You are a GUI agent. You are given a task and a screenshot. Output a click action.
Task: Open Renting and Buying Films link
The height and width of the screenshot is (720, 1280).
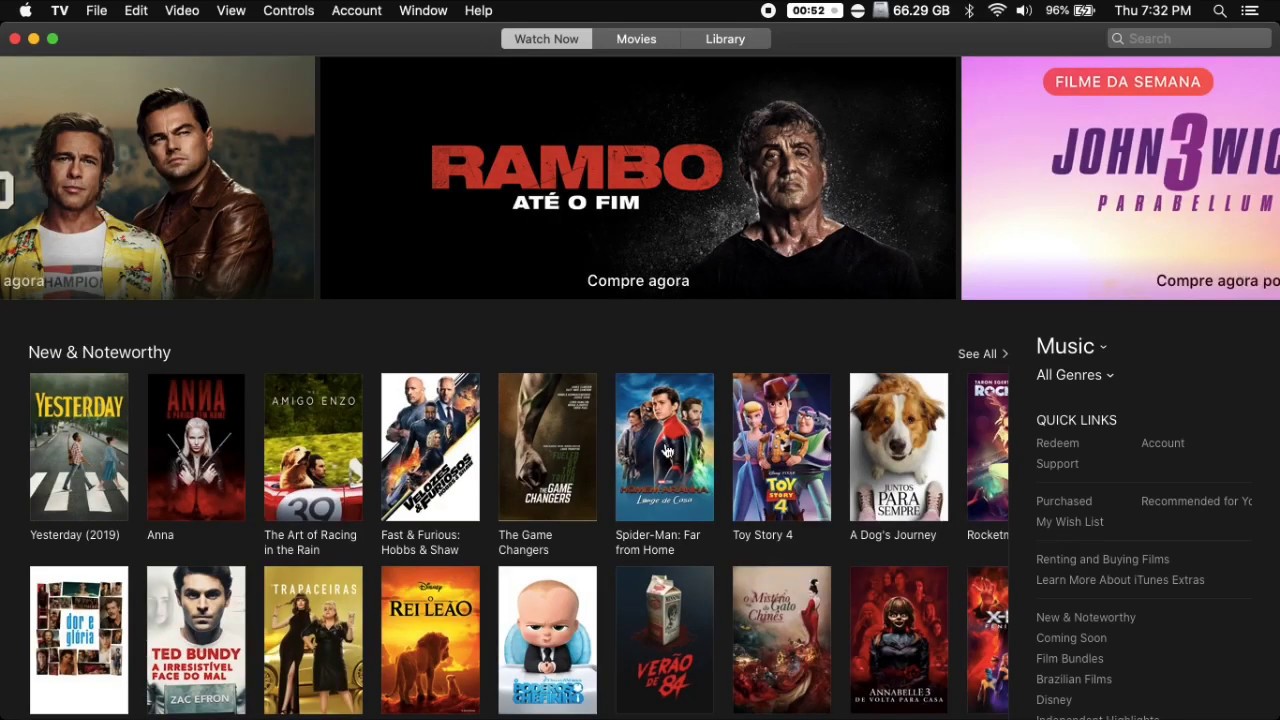coord(1102,559)
